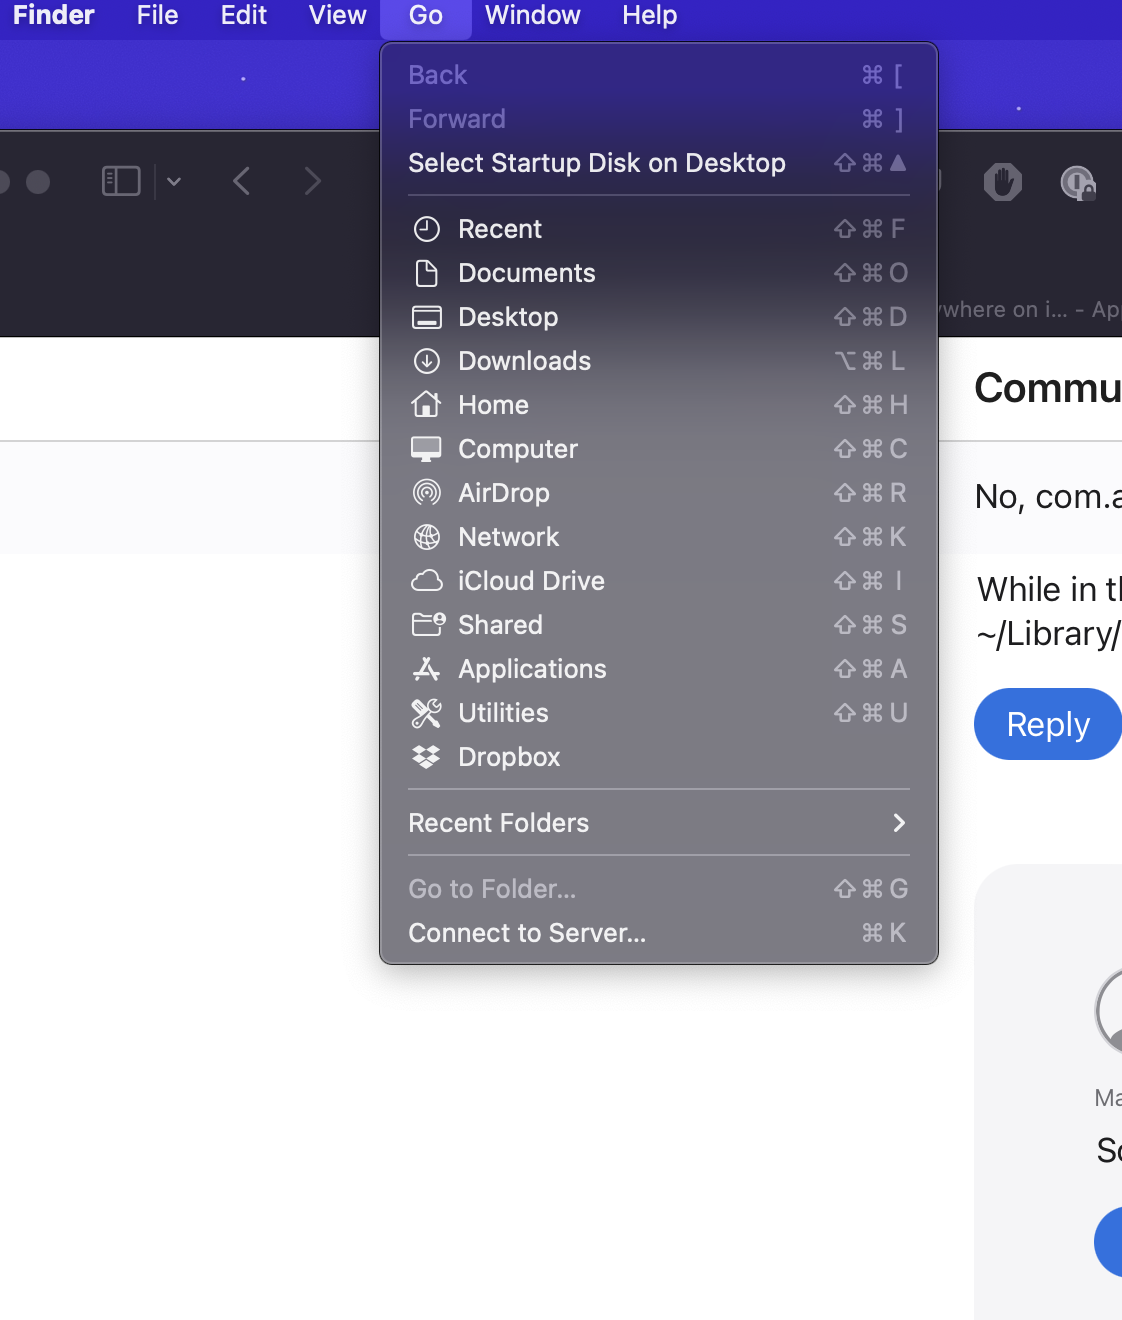Image resolution: width=1122 pixels, height=1320 pixels.
Task: Click the user avatar thumbnail
Action: click(x=1109, y=1011)
